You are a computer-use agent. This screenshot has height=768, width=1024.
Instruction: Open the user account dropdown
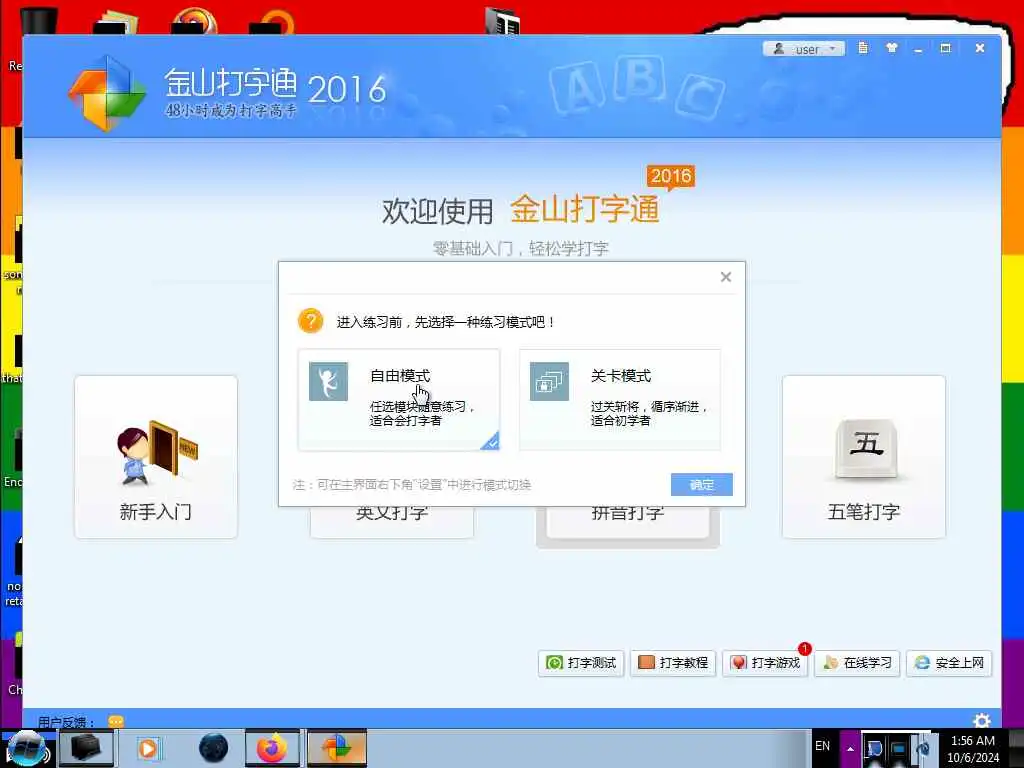pos(803,49)
